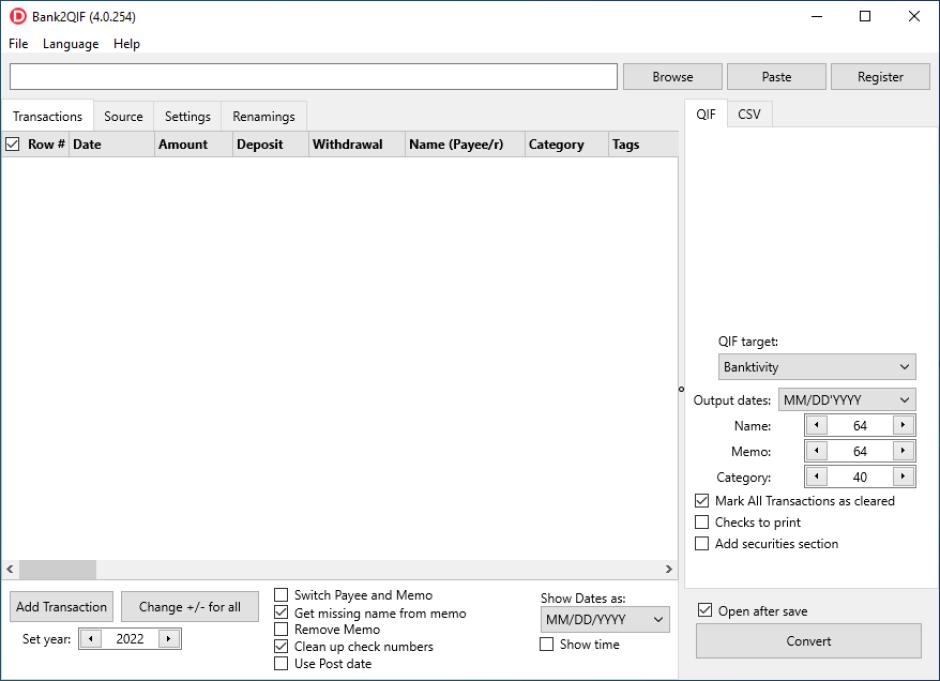Image resolution: width=940 pixels, height=681 pixels.
Task: Tick the Show time checkbox
Action: click(x=546, y=644)
